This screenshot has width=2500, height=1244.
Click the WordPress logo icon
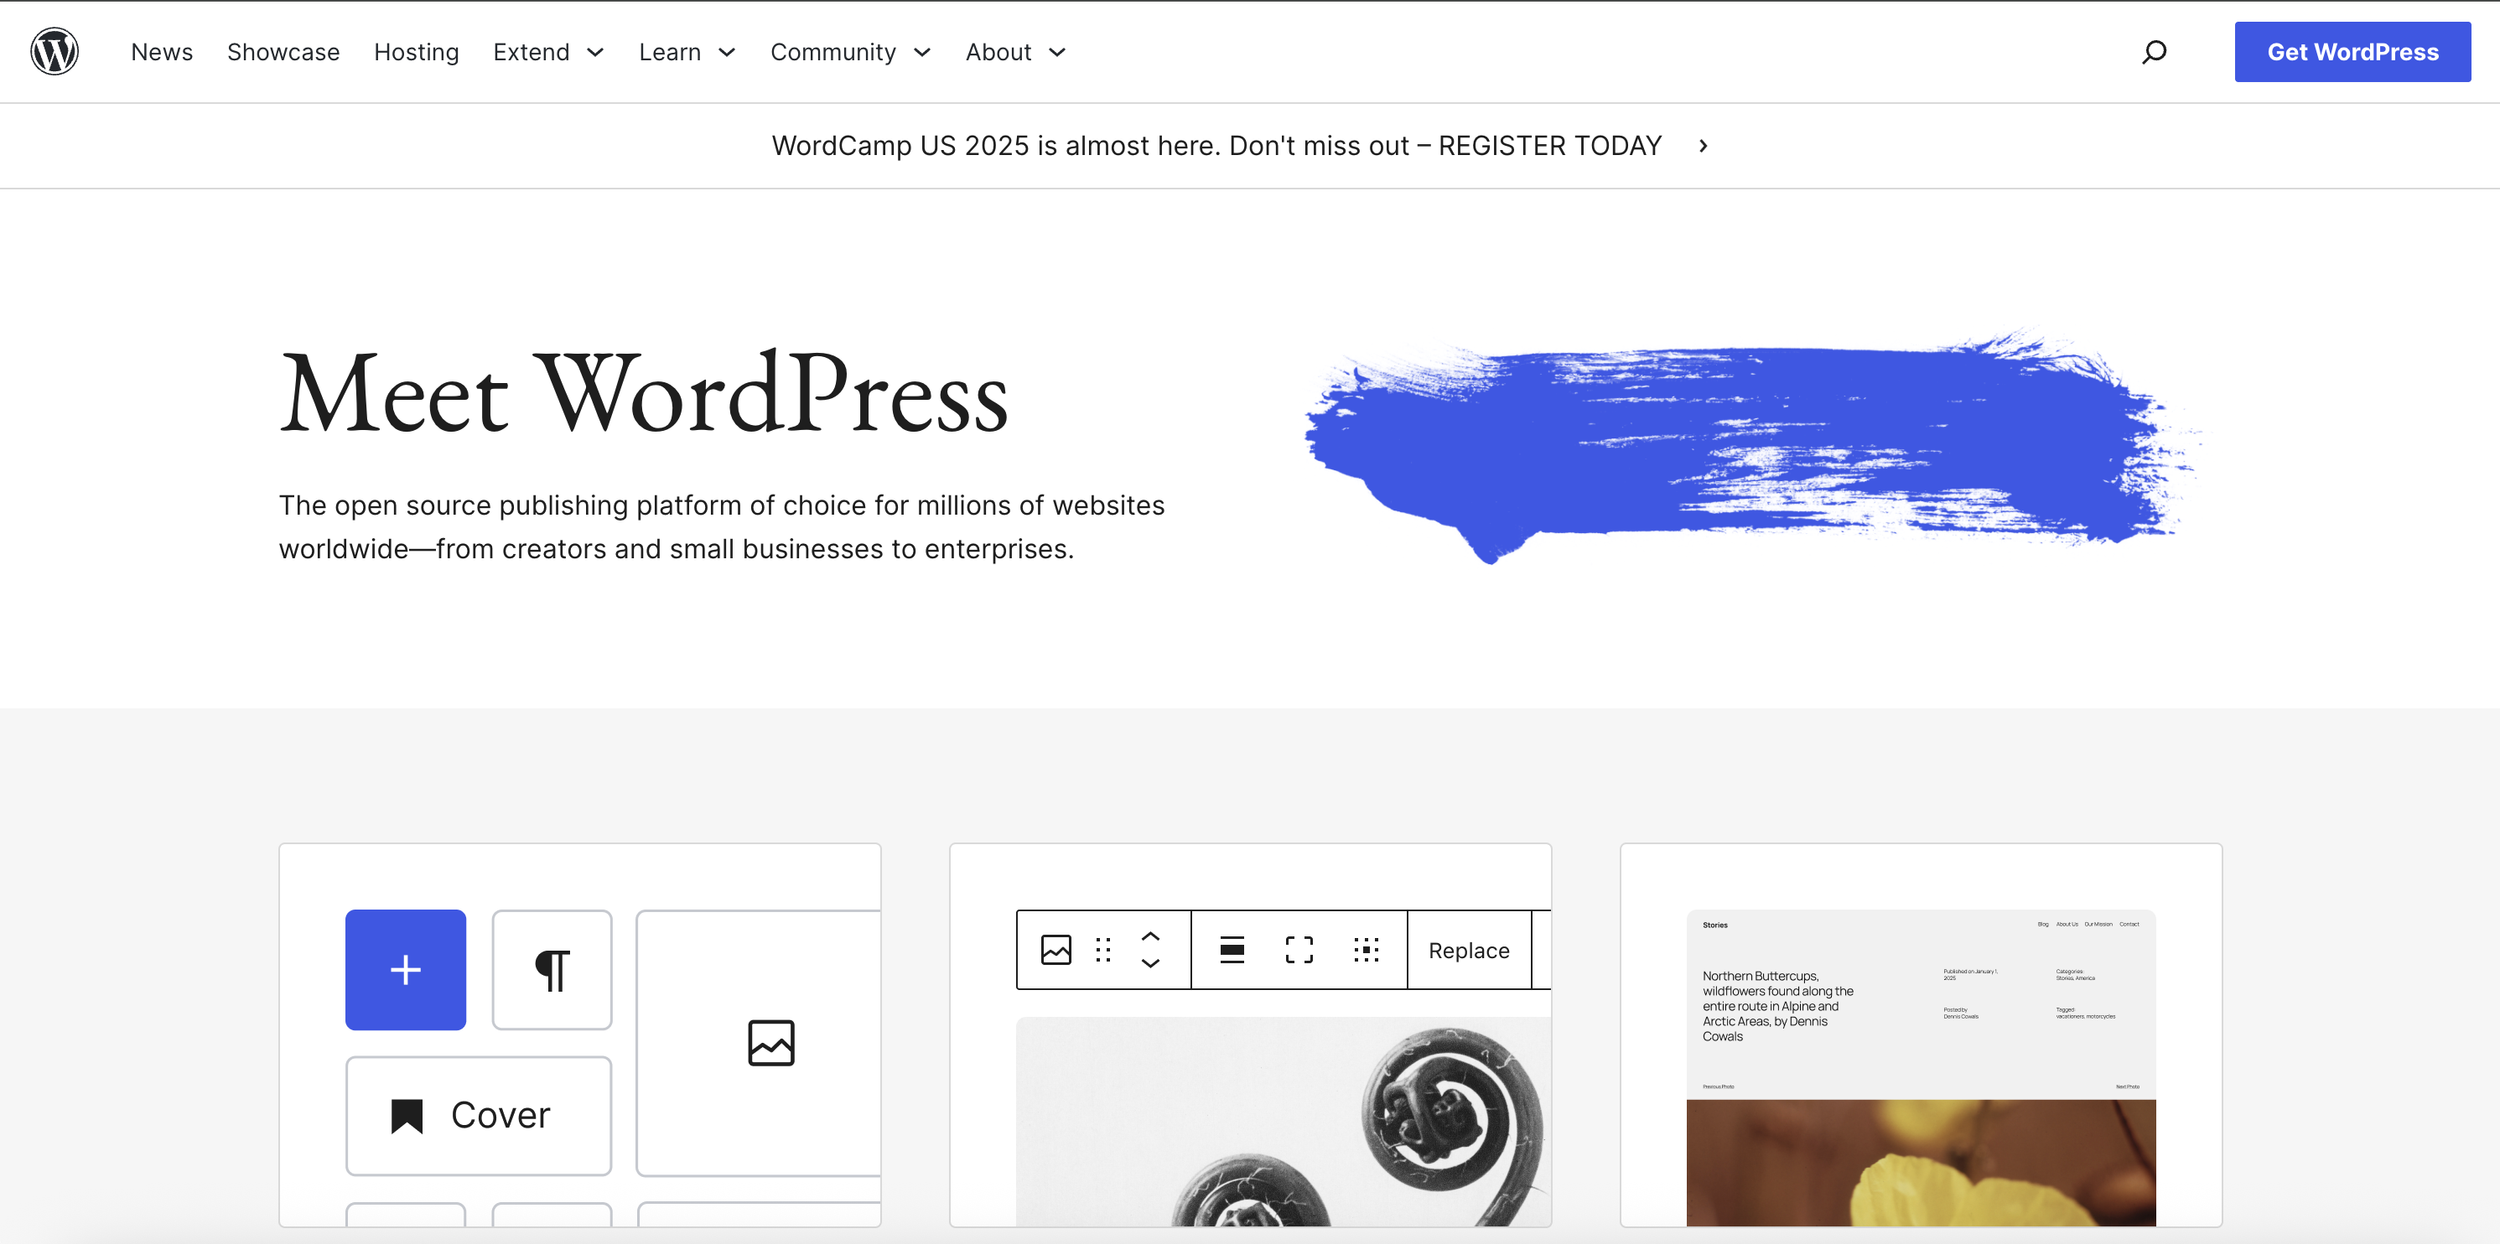(x=54, y=51)
